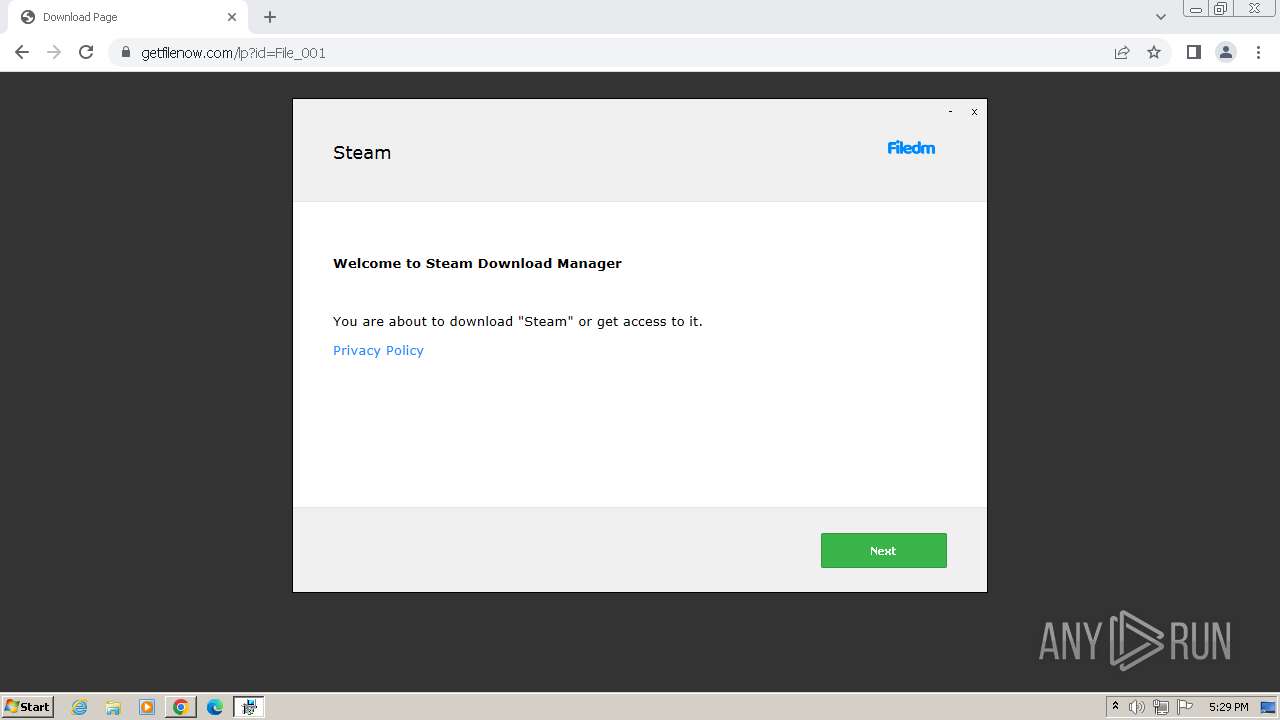This screenshot has width=1280, height=720.
Task: Expand the tab search dropdown
Action: click(1161, 17)
